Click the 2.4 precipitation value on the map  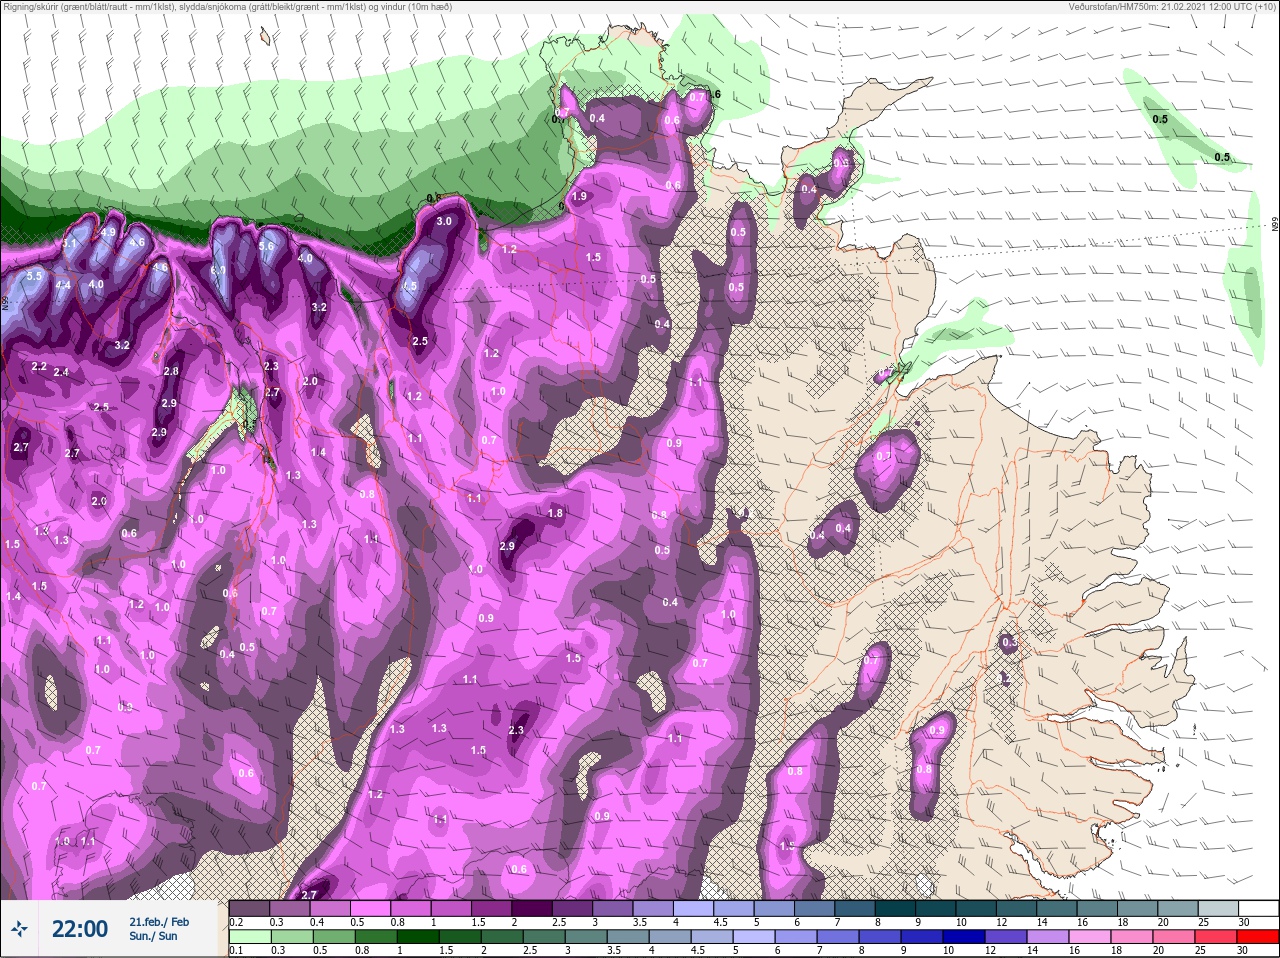[x=62, y=372]
